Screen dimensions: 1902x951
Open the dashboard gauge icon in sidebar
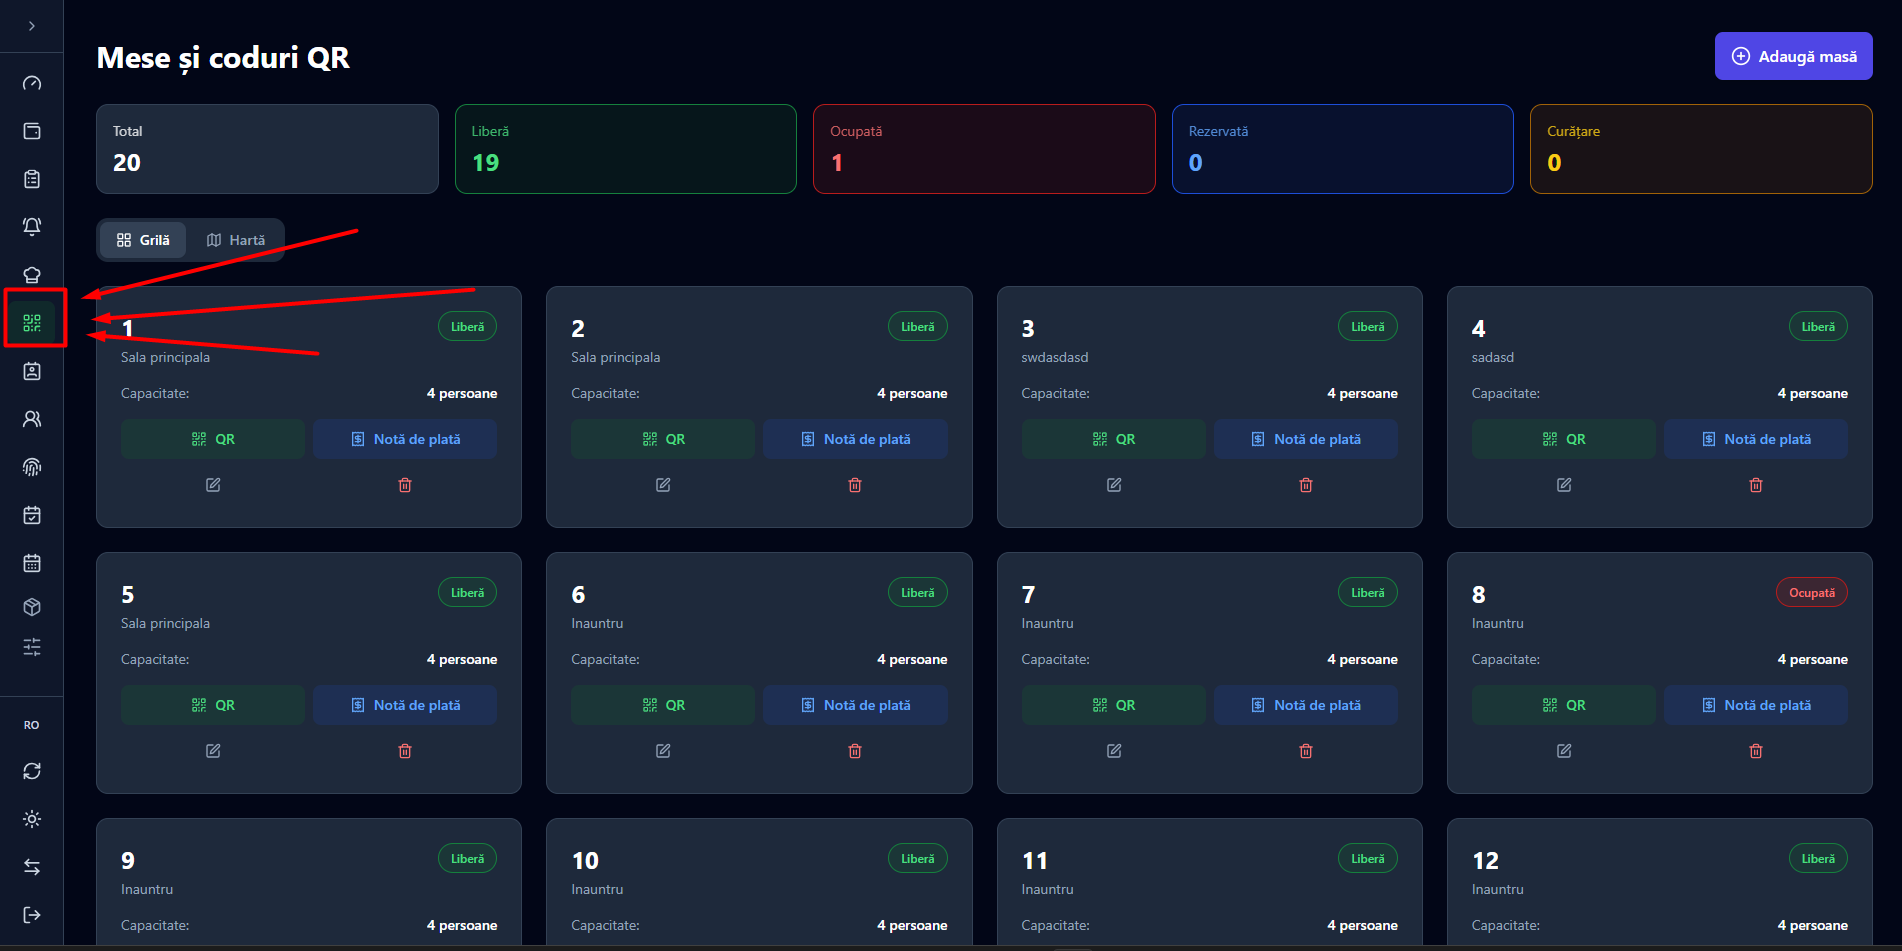[32, 83]
